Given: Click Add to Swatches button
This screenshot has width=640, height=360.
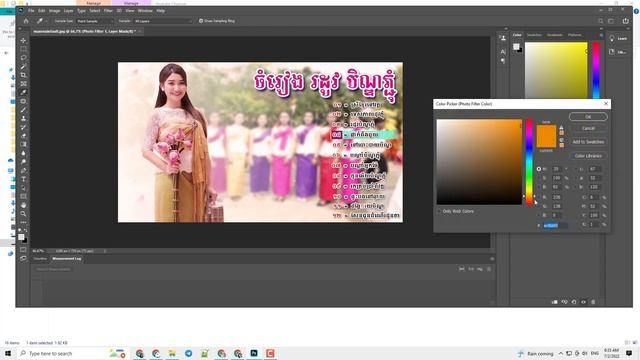Looking at the screenshot, I should coord(588,142).
